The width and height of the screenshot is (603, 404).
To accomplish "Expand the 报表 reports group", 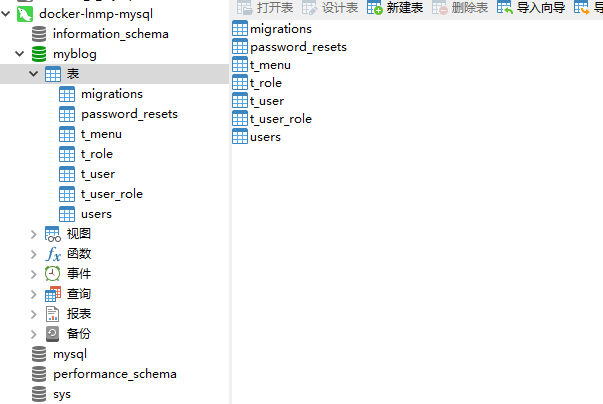I will tap(33, 314).
